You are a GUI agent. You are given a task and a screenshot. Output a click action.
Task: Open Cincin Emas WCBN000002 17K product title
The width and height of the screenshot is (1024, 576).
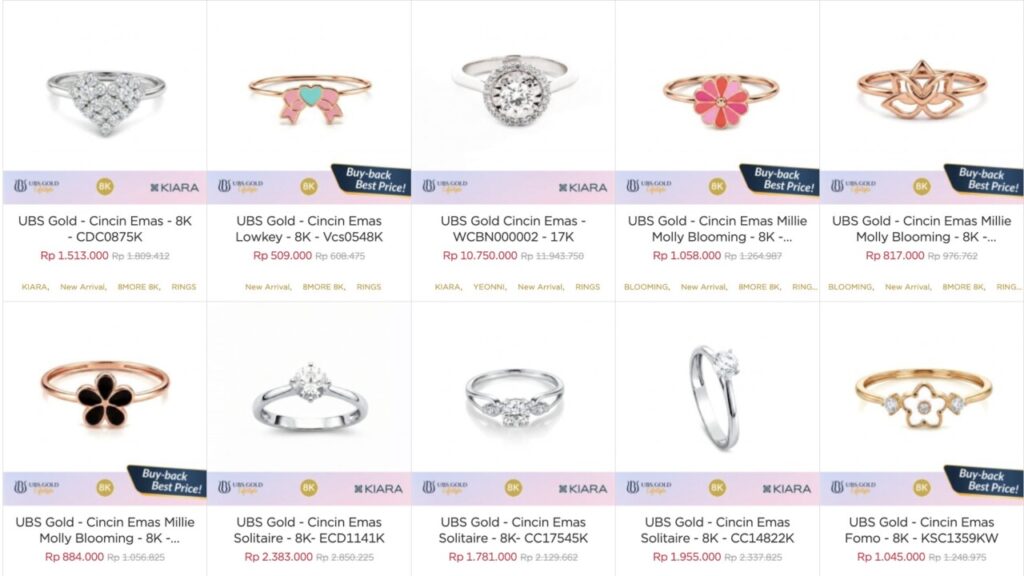513,229
